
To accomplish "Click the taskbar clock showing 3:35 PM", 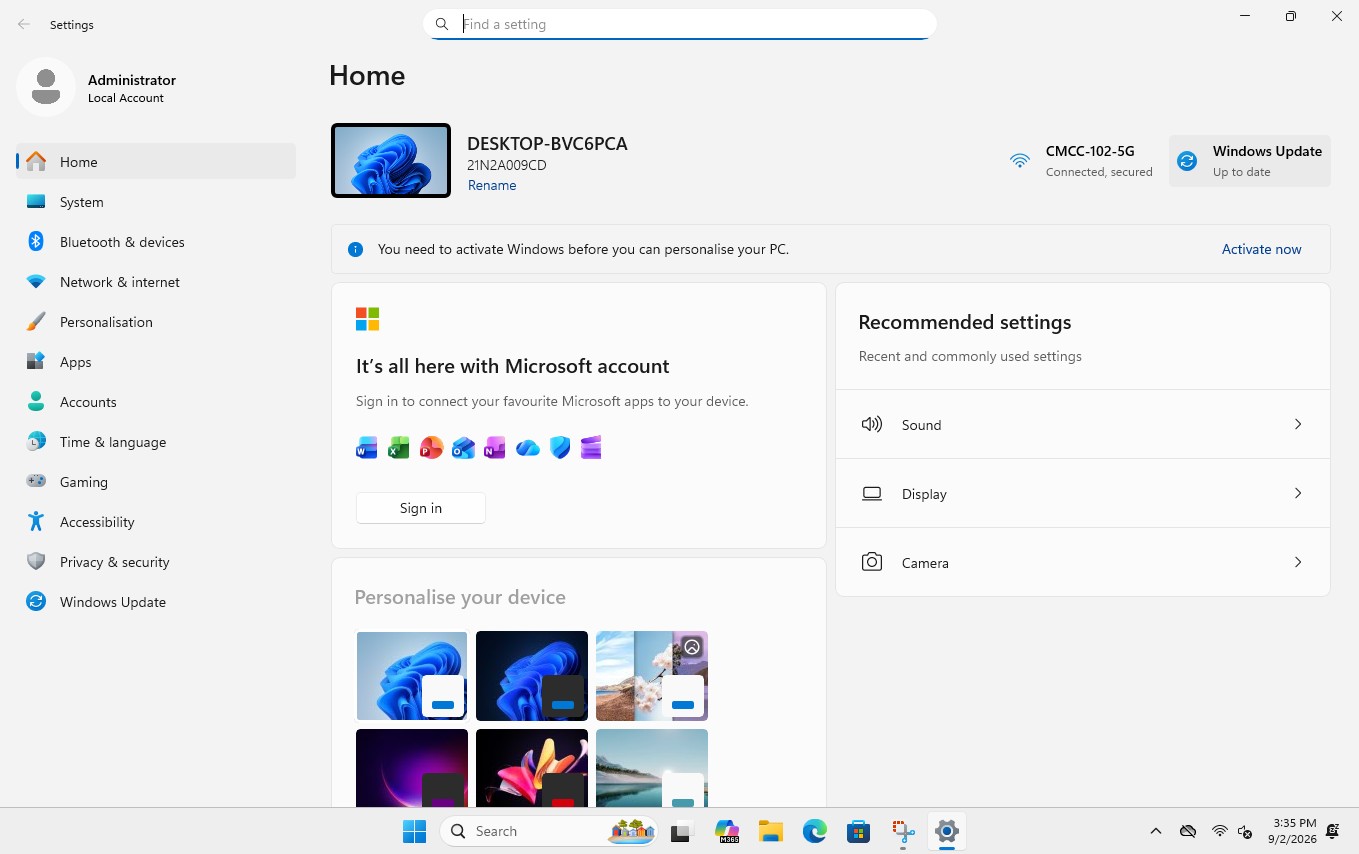I will [1294, 831].
